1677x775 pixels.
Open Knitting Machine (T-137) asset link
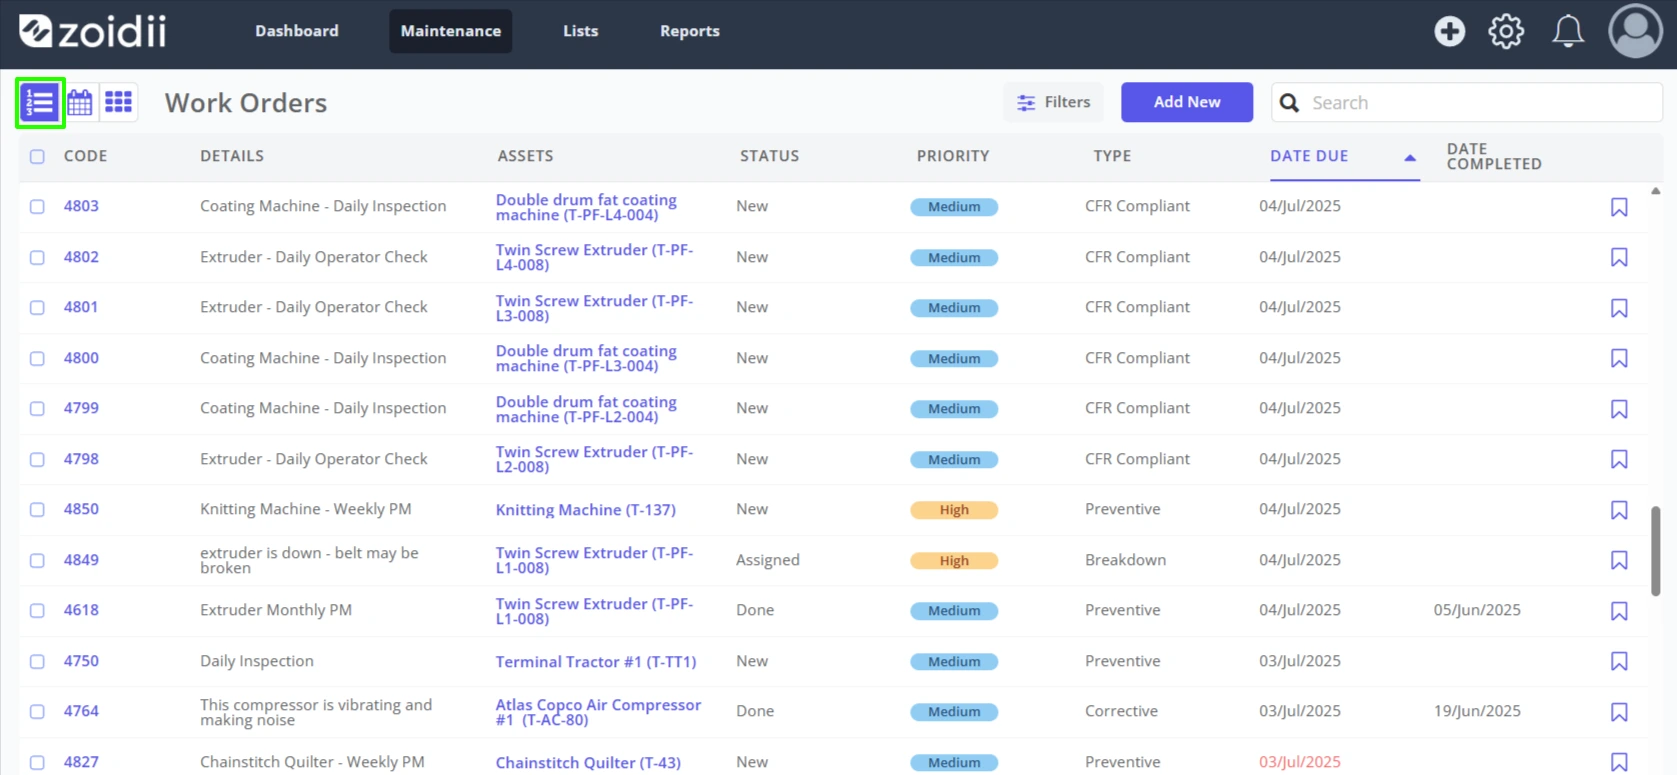pyautogui.click(x=585, y=510)
